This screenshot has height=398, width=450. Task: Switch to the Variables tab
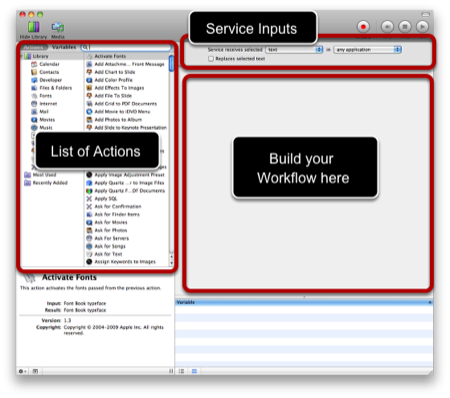(64, 47)
